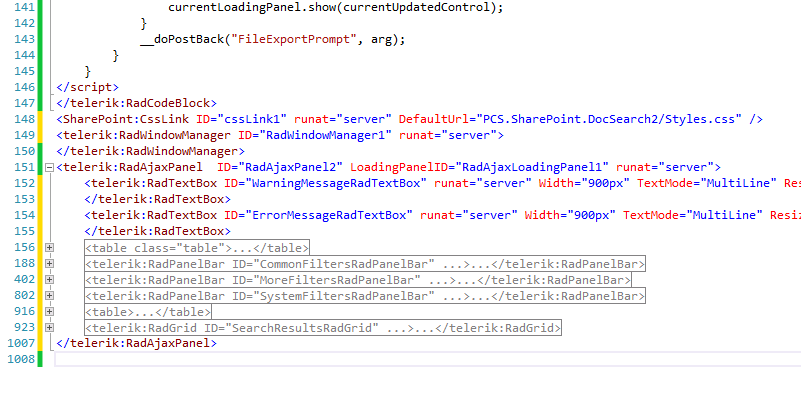
Task: Click line number 149
Action: (x=25, y=135)
